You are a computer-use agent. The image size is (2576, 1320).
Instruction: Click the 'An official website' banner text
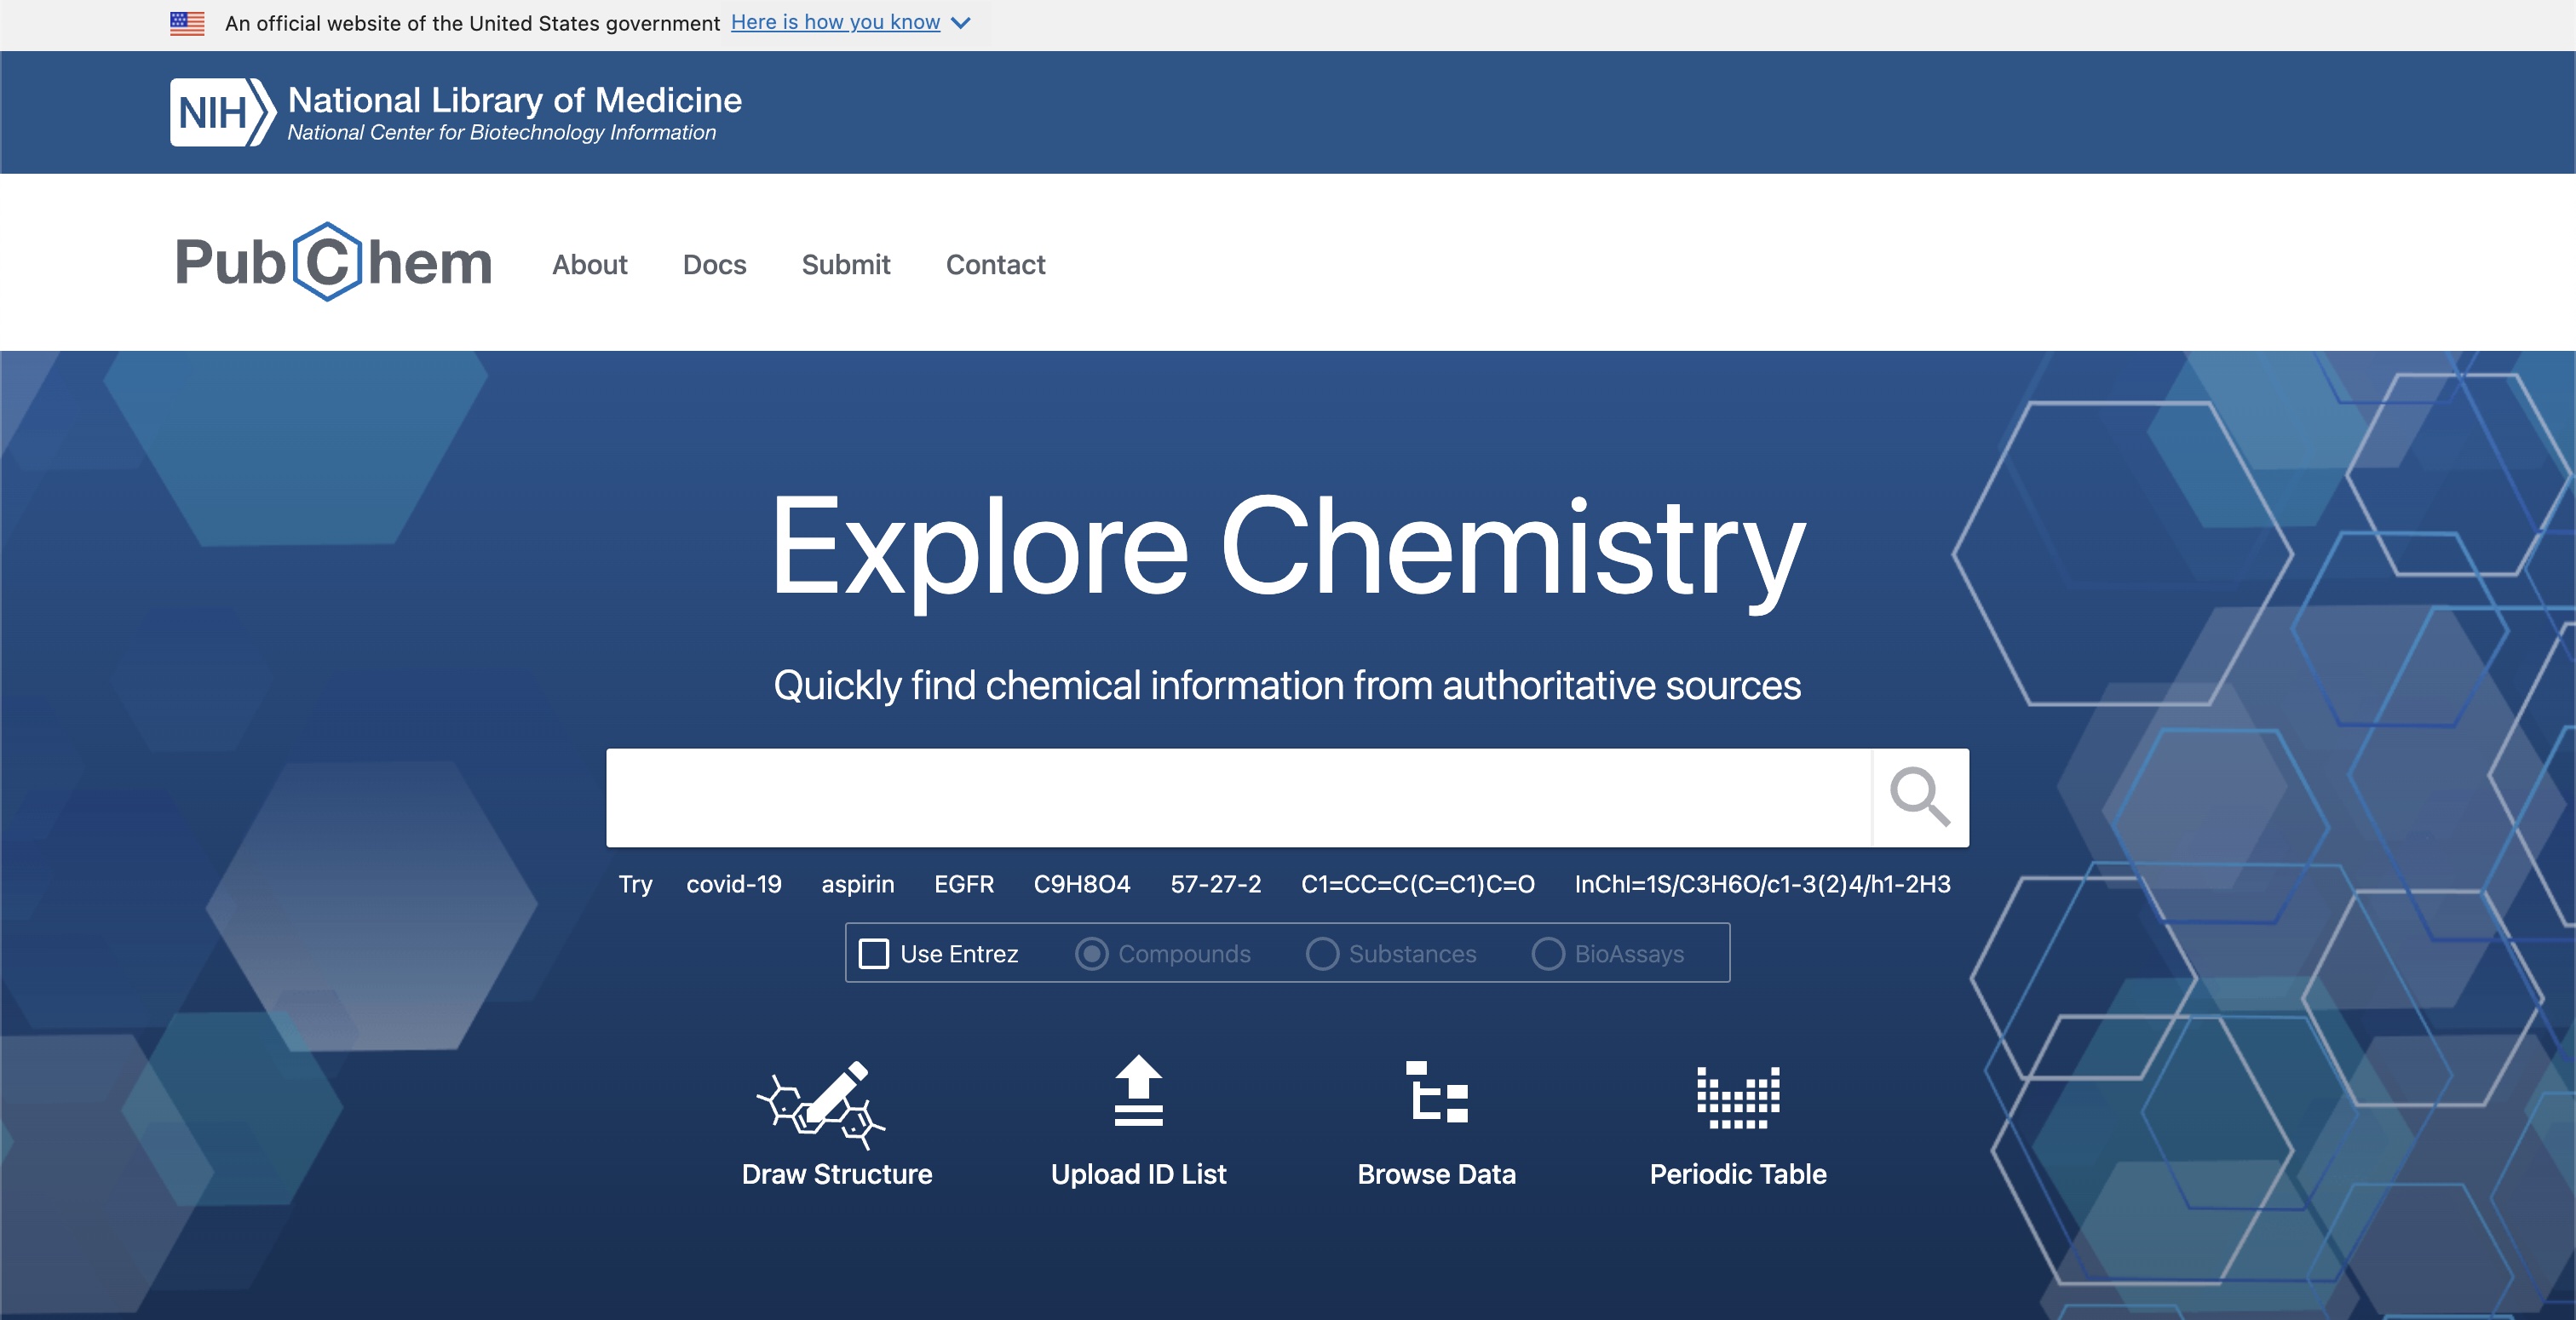(472, 23)
